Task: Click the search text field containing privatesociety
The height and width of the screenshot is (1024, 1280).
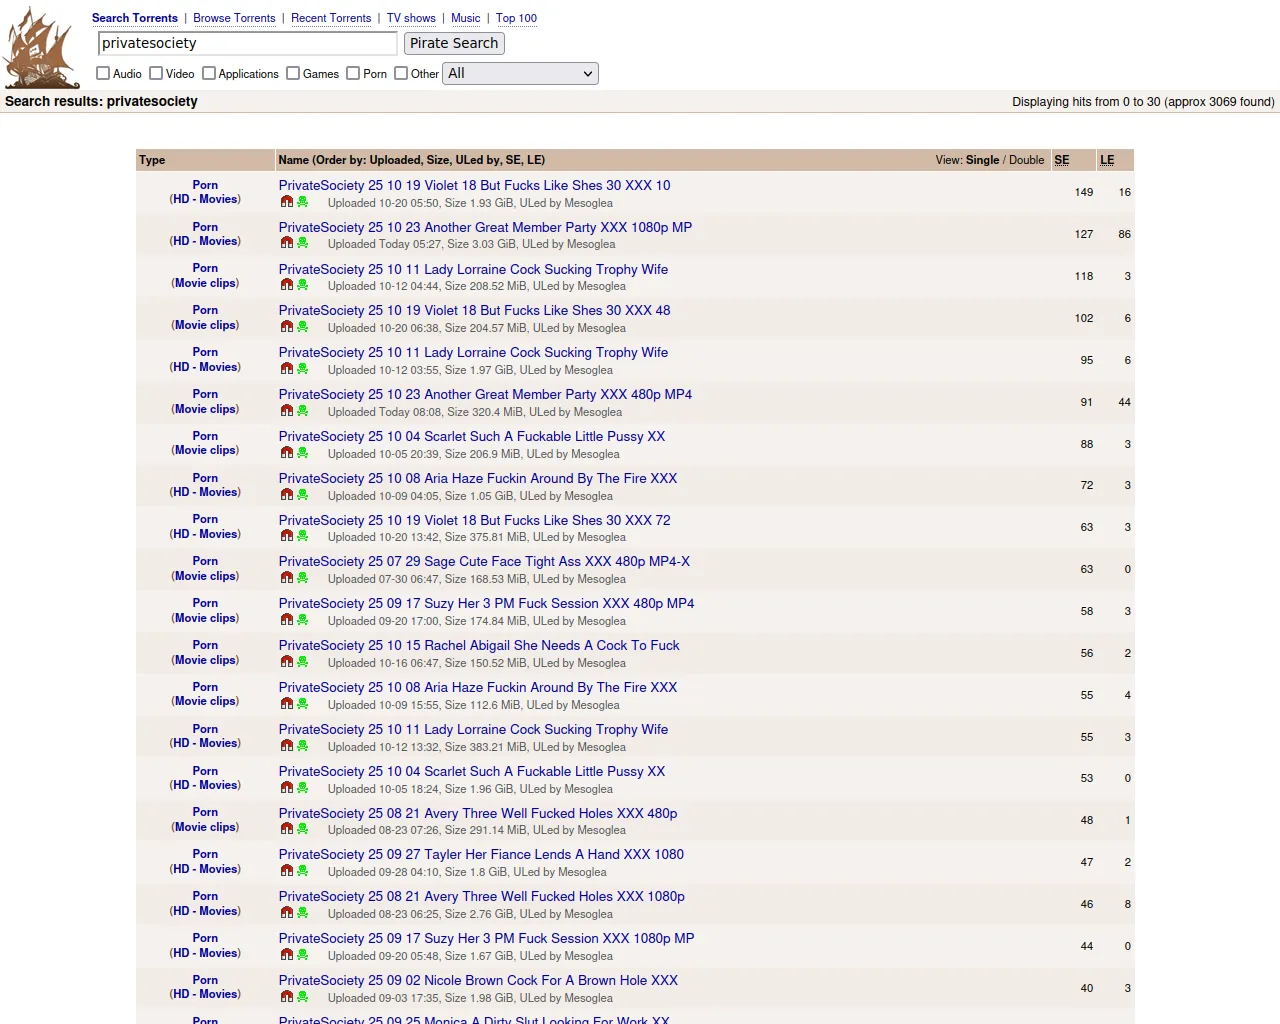Action: pos(247,43)
